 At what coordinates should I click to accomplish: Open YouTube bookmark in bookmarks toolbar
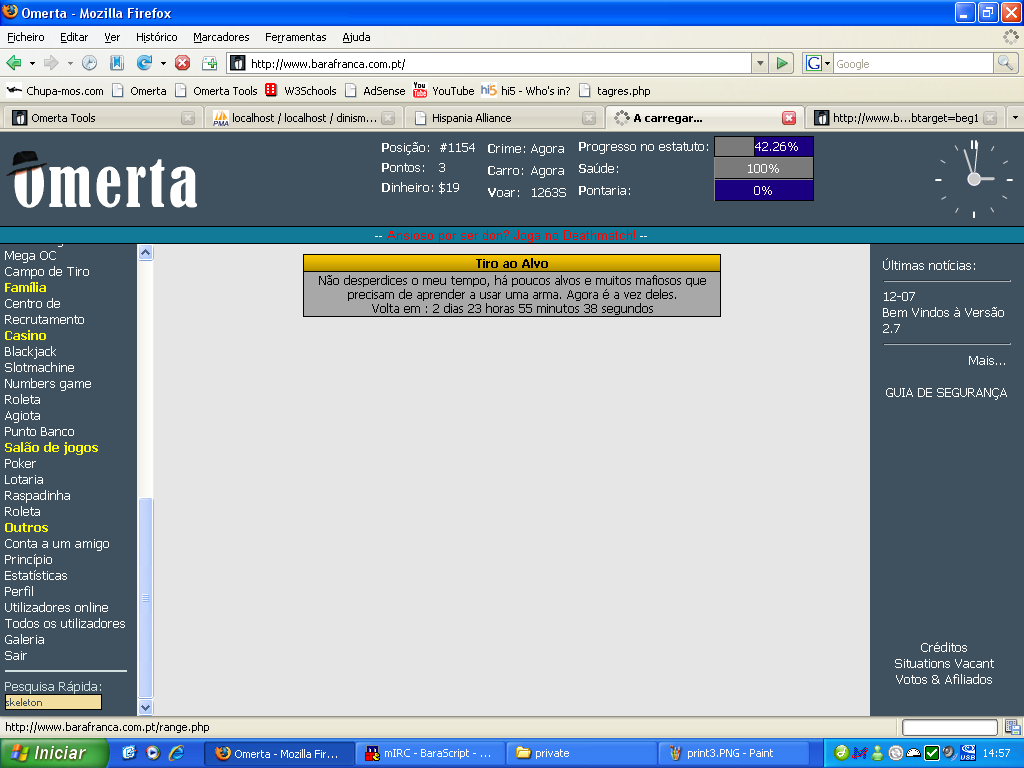pyautogui.click(x=443, y=90)
